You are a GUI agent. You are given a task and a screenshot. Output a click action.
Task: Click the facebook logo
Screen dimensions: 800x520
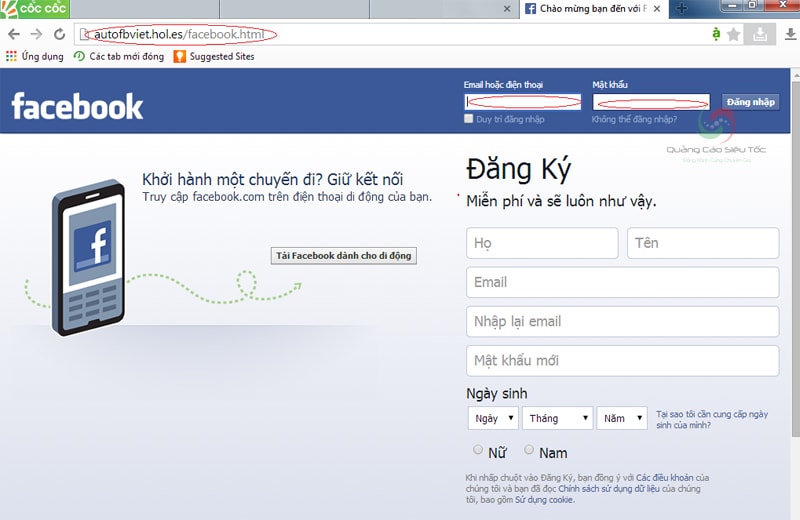coord(78,106)
